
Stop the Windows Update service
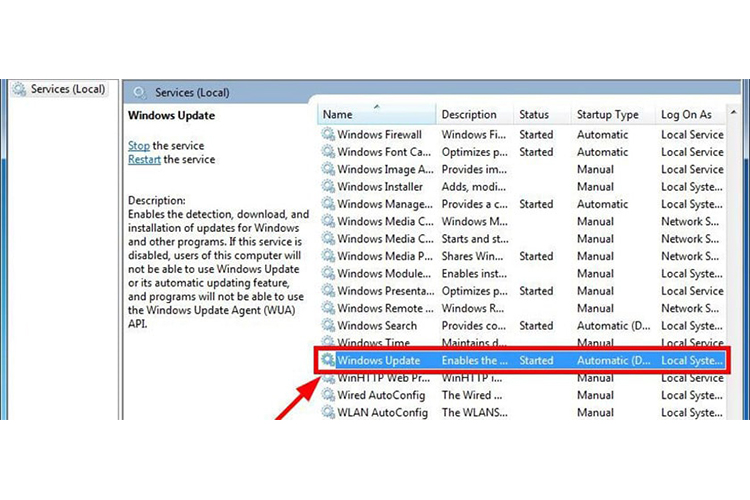(x=139, y=145)
